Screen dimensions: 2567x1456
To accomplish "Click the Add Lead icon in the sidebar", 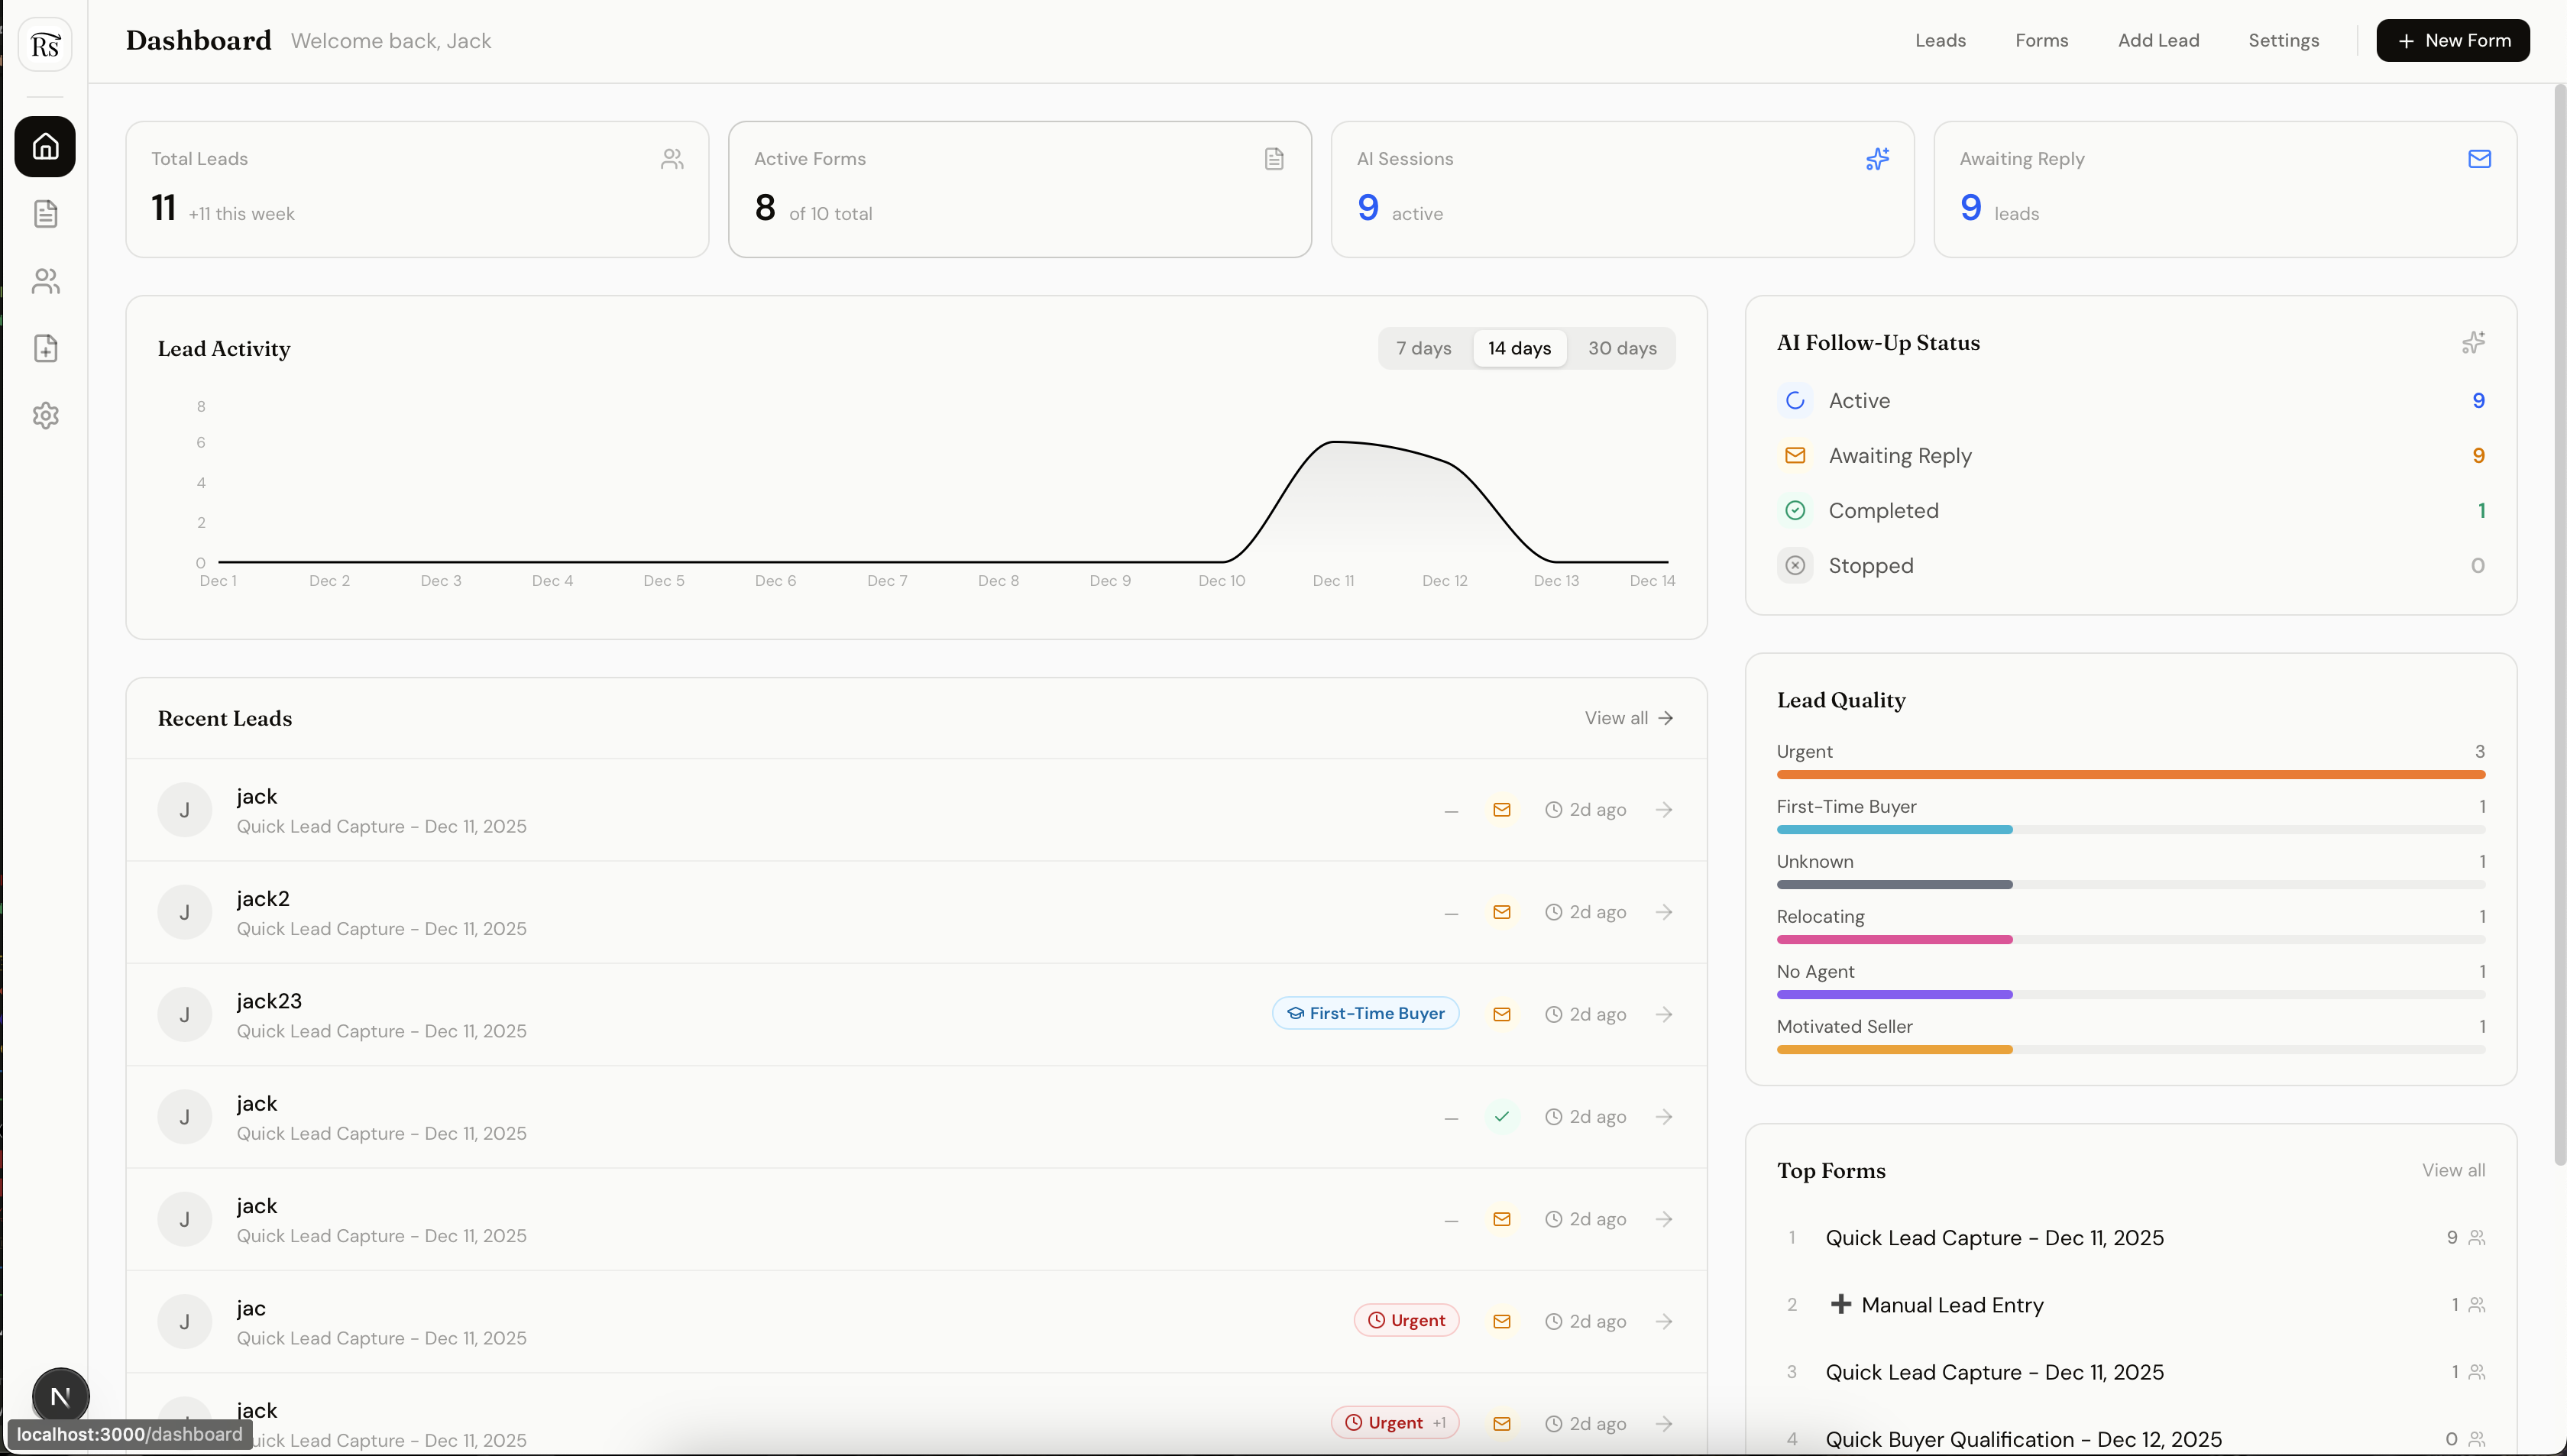I will pos(45,348).
